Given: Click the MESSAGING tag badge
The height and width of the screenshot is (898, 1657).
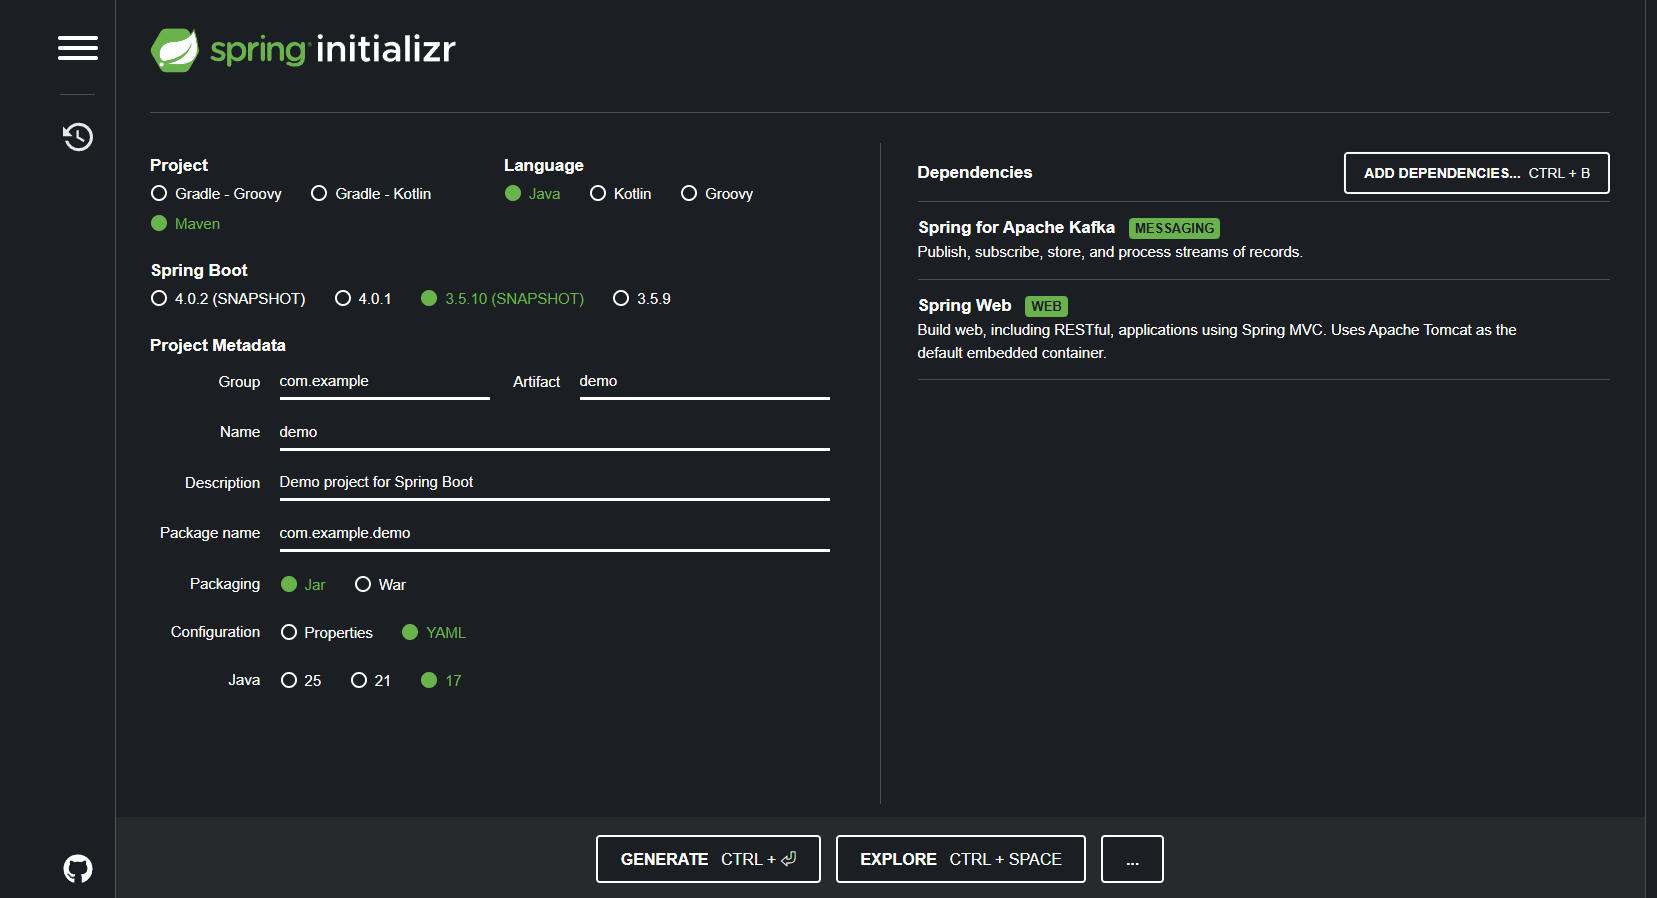Looking at the screenshot, I should pyautogui.click(x=1174, y=228).
